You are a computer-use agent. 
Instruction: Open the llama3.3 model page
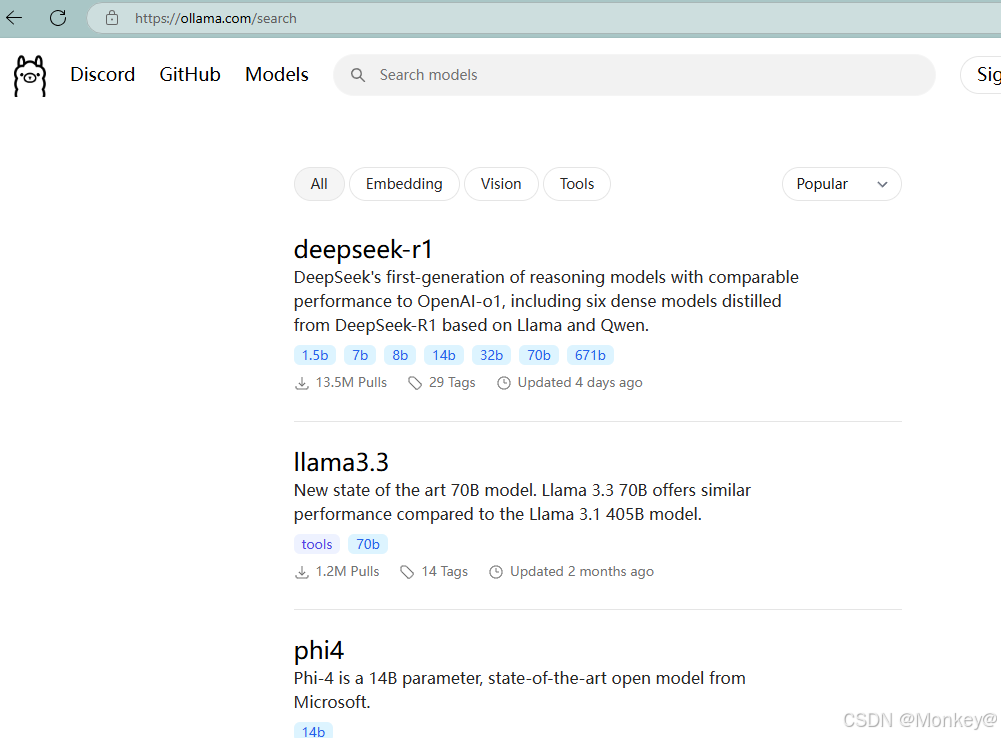click(341, 462)
